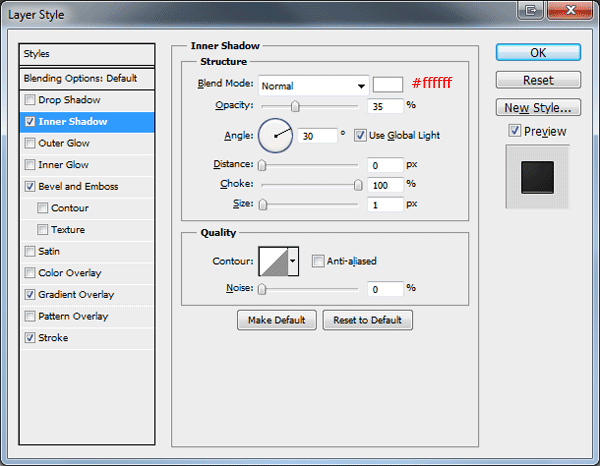The height and width of the screenshot is (466, 600).
Task: Click the New Style... button
Action: pos(538,108)
